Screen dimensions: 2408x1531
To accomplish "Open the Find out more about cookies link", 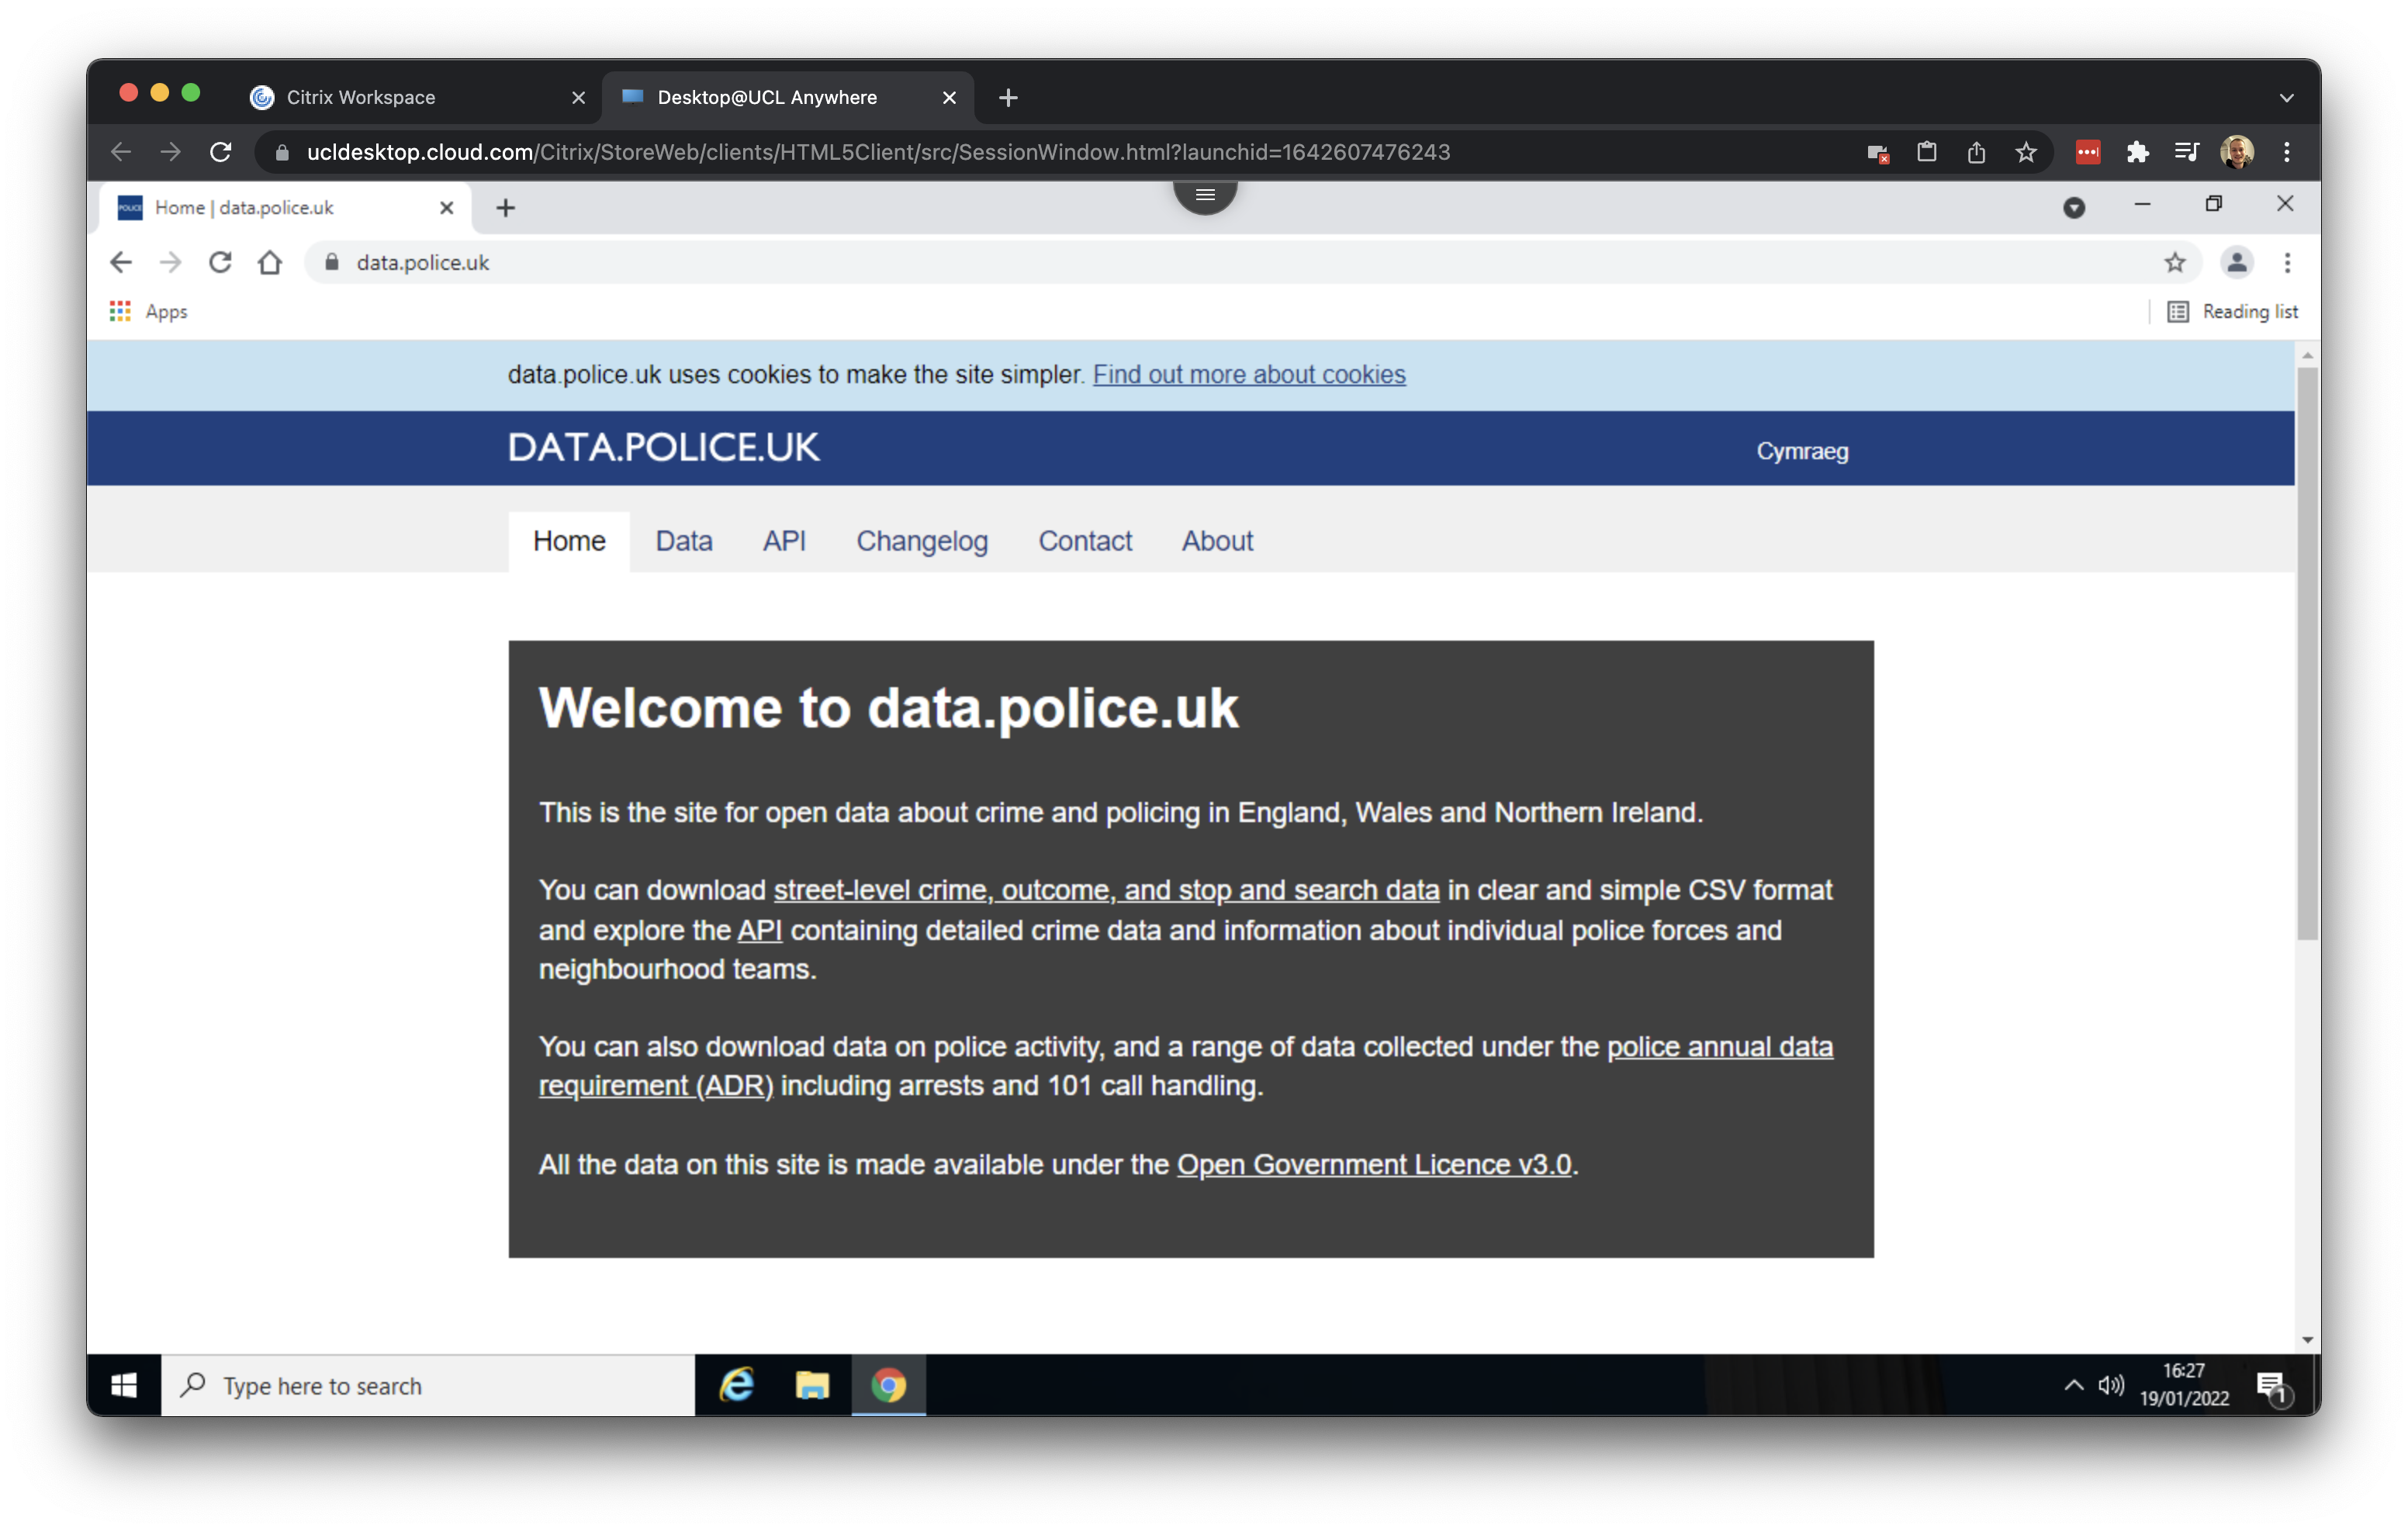I will pyautogui.click(x=1249, y=374).
